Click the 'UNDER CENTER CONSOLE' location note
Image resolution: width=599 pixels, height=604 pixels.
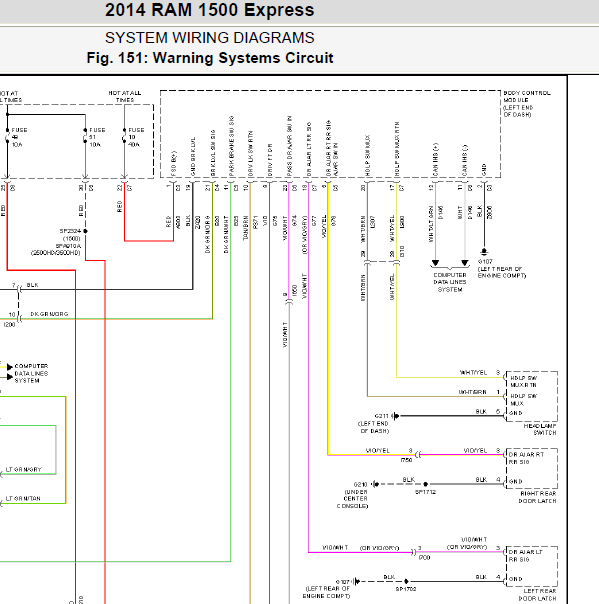pos(352,499)
